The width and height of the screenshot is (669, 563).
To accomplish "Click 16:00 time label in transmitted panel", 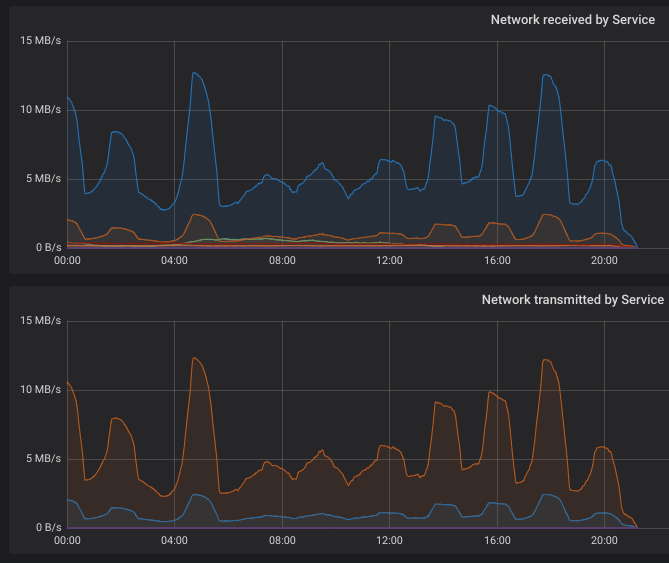I will click(497, 540).
